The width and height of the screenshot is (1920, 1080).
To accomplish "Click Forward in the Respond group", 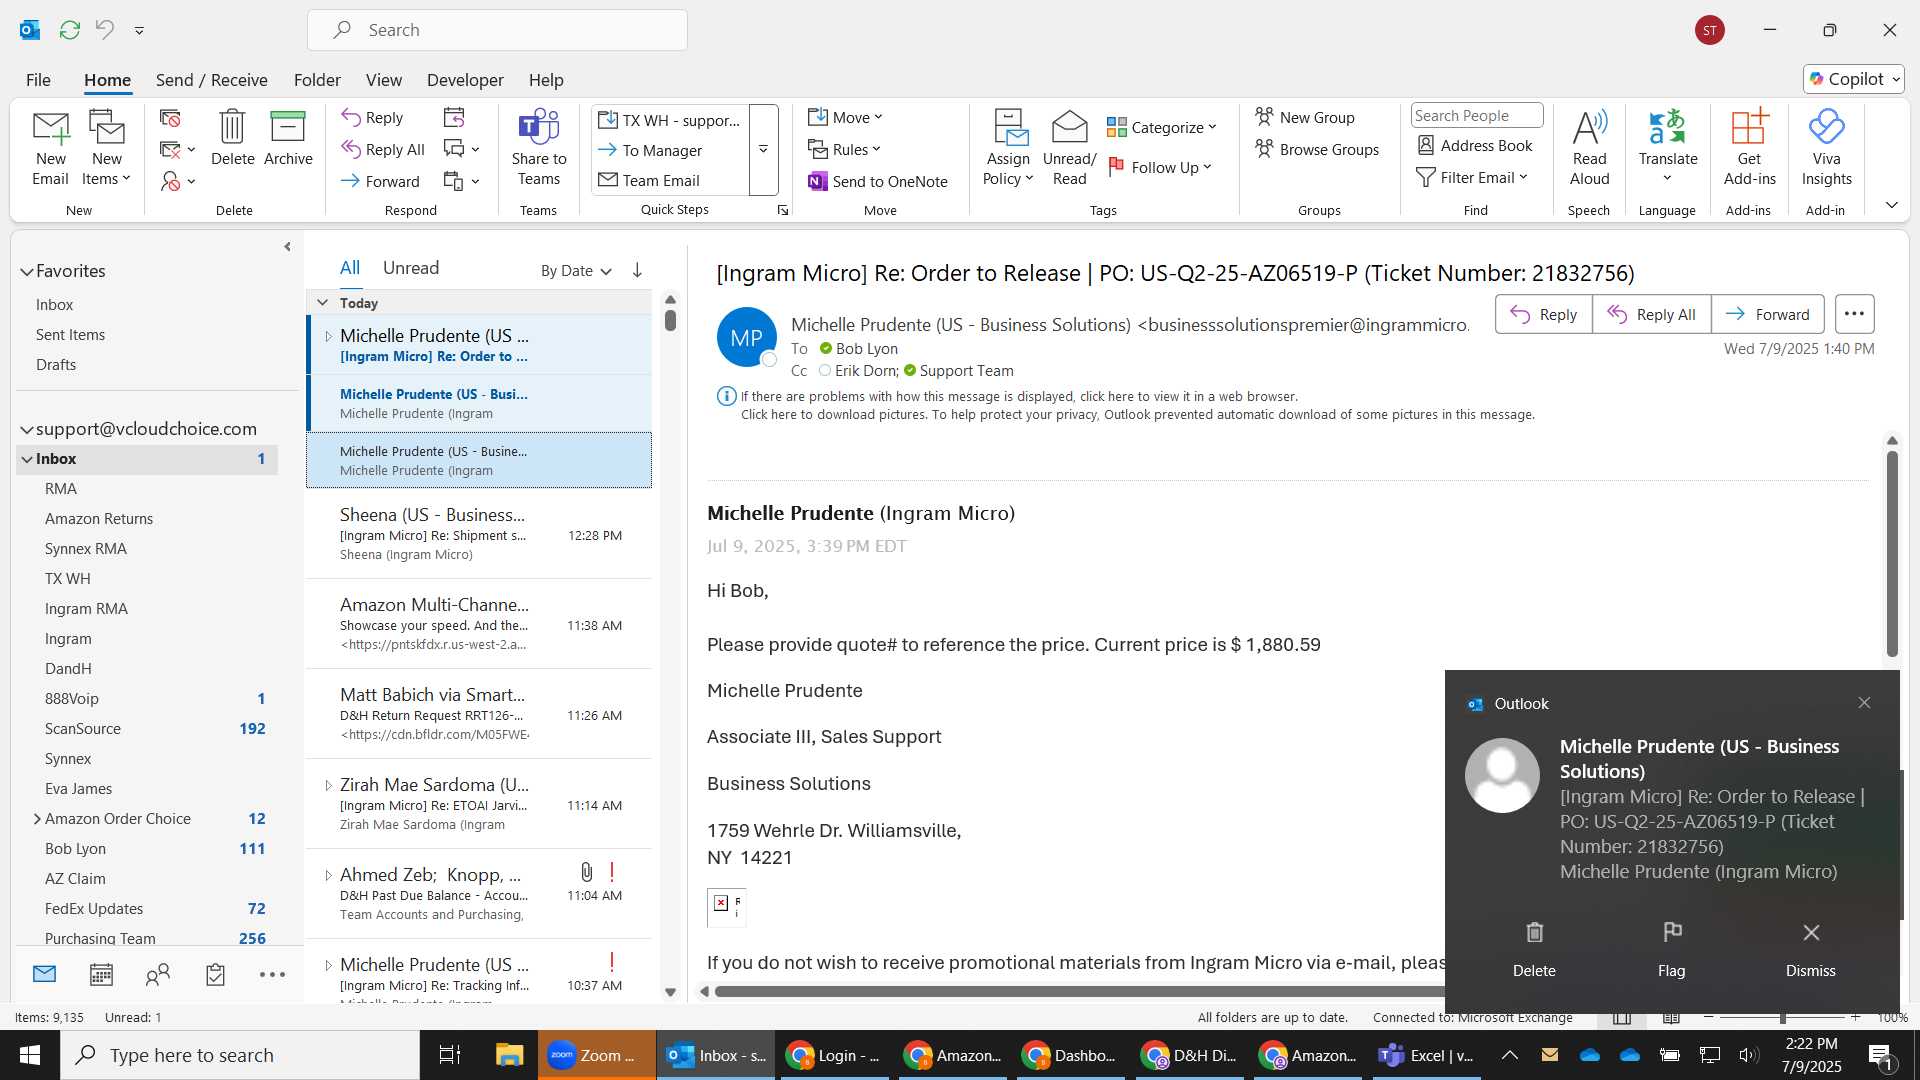I will pyautogui.click(x=380, y=181).
